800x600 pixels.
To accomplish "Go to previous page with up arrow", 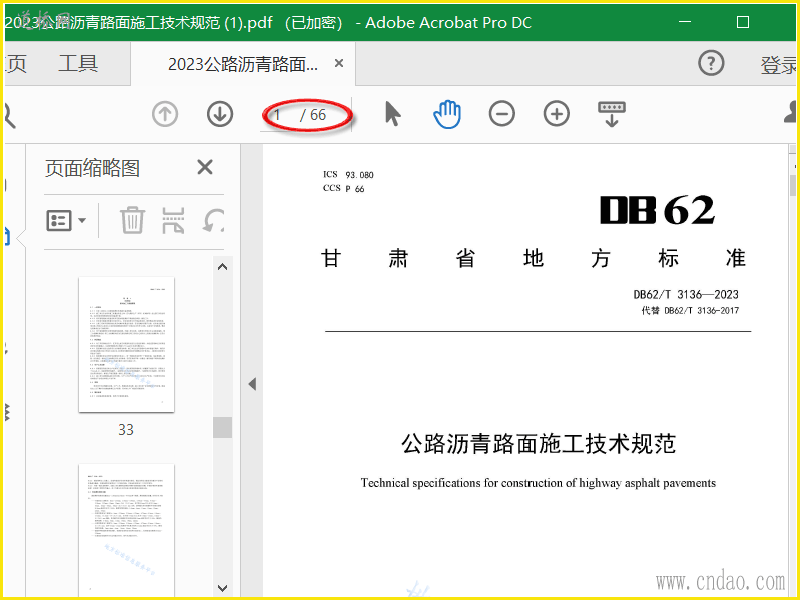I will coord(165,114).
